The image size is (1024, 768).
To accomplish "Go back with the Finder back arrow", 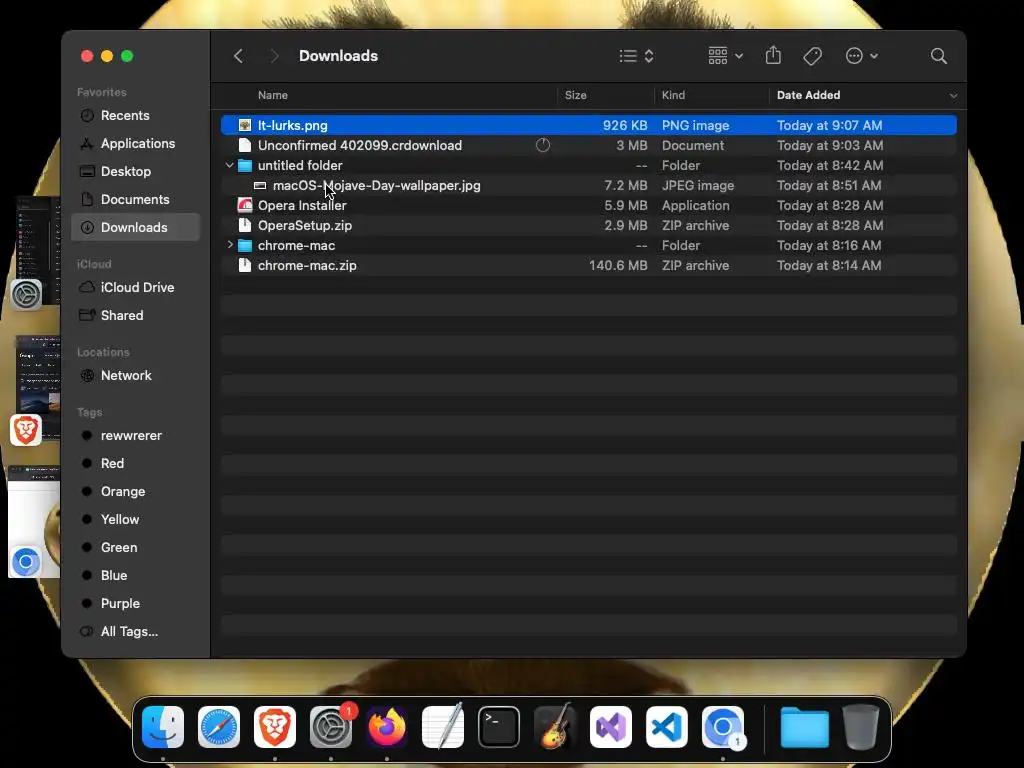I will click(238, 56).
